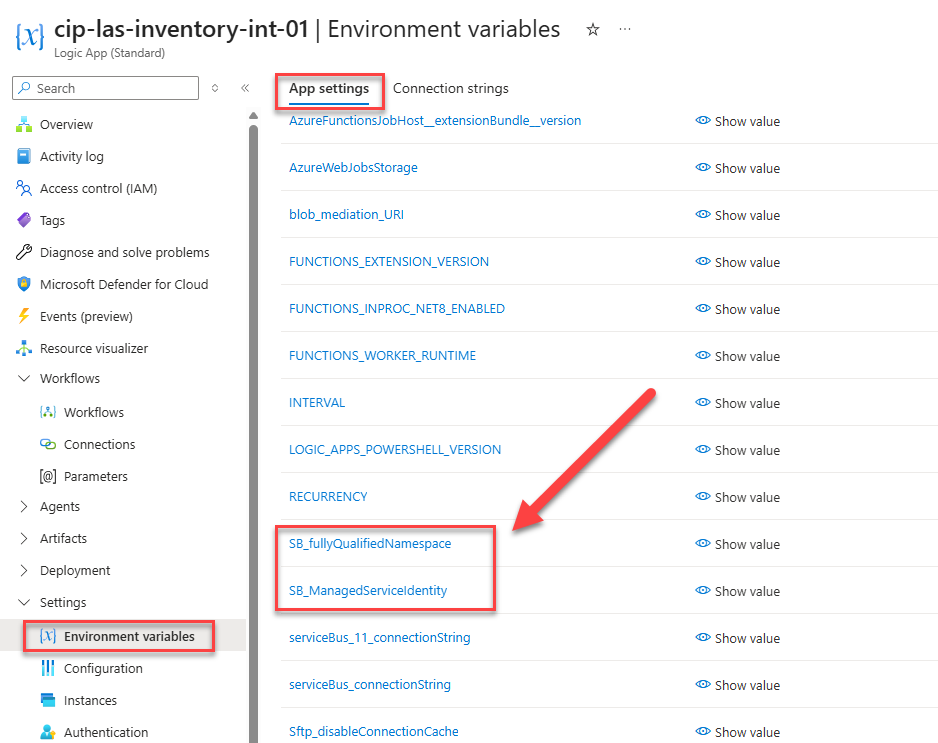This screenshot has width=938, height=743.
Task: Collapse the sidebar with the double chevron
Action: tap(245, 88)
